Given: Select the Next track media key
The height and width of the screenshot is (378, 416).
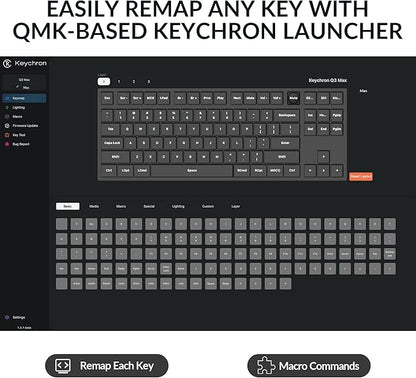Looking at the screenshot, I should point(237,98).
